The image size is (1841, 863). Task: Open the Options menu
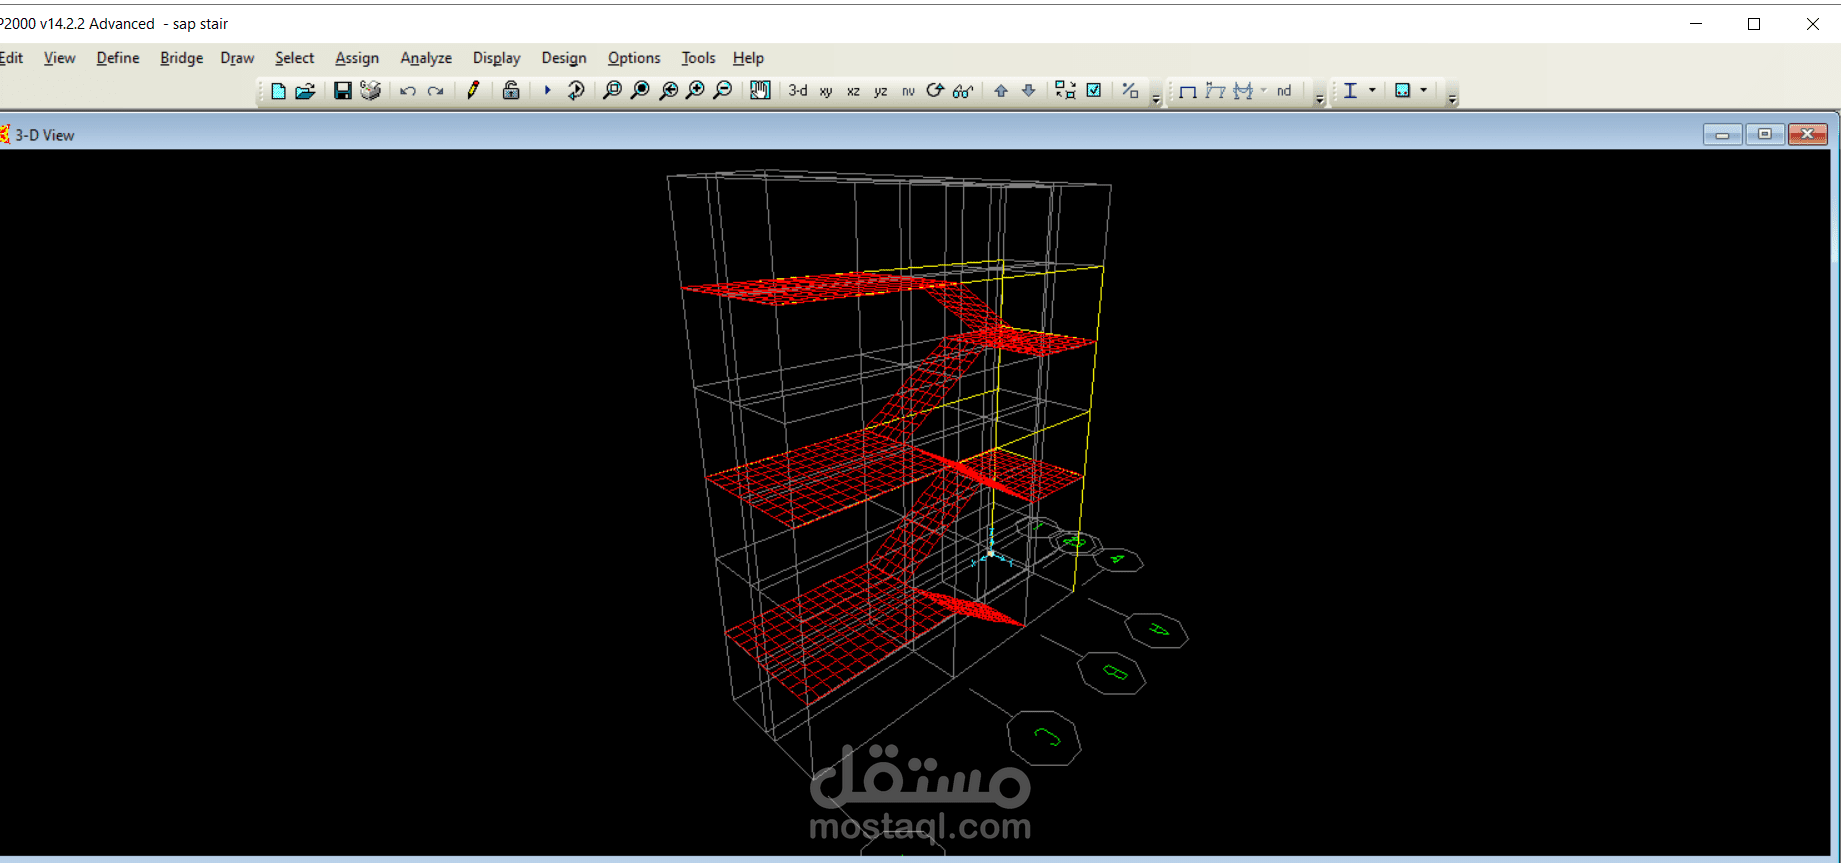click(634, 58)
